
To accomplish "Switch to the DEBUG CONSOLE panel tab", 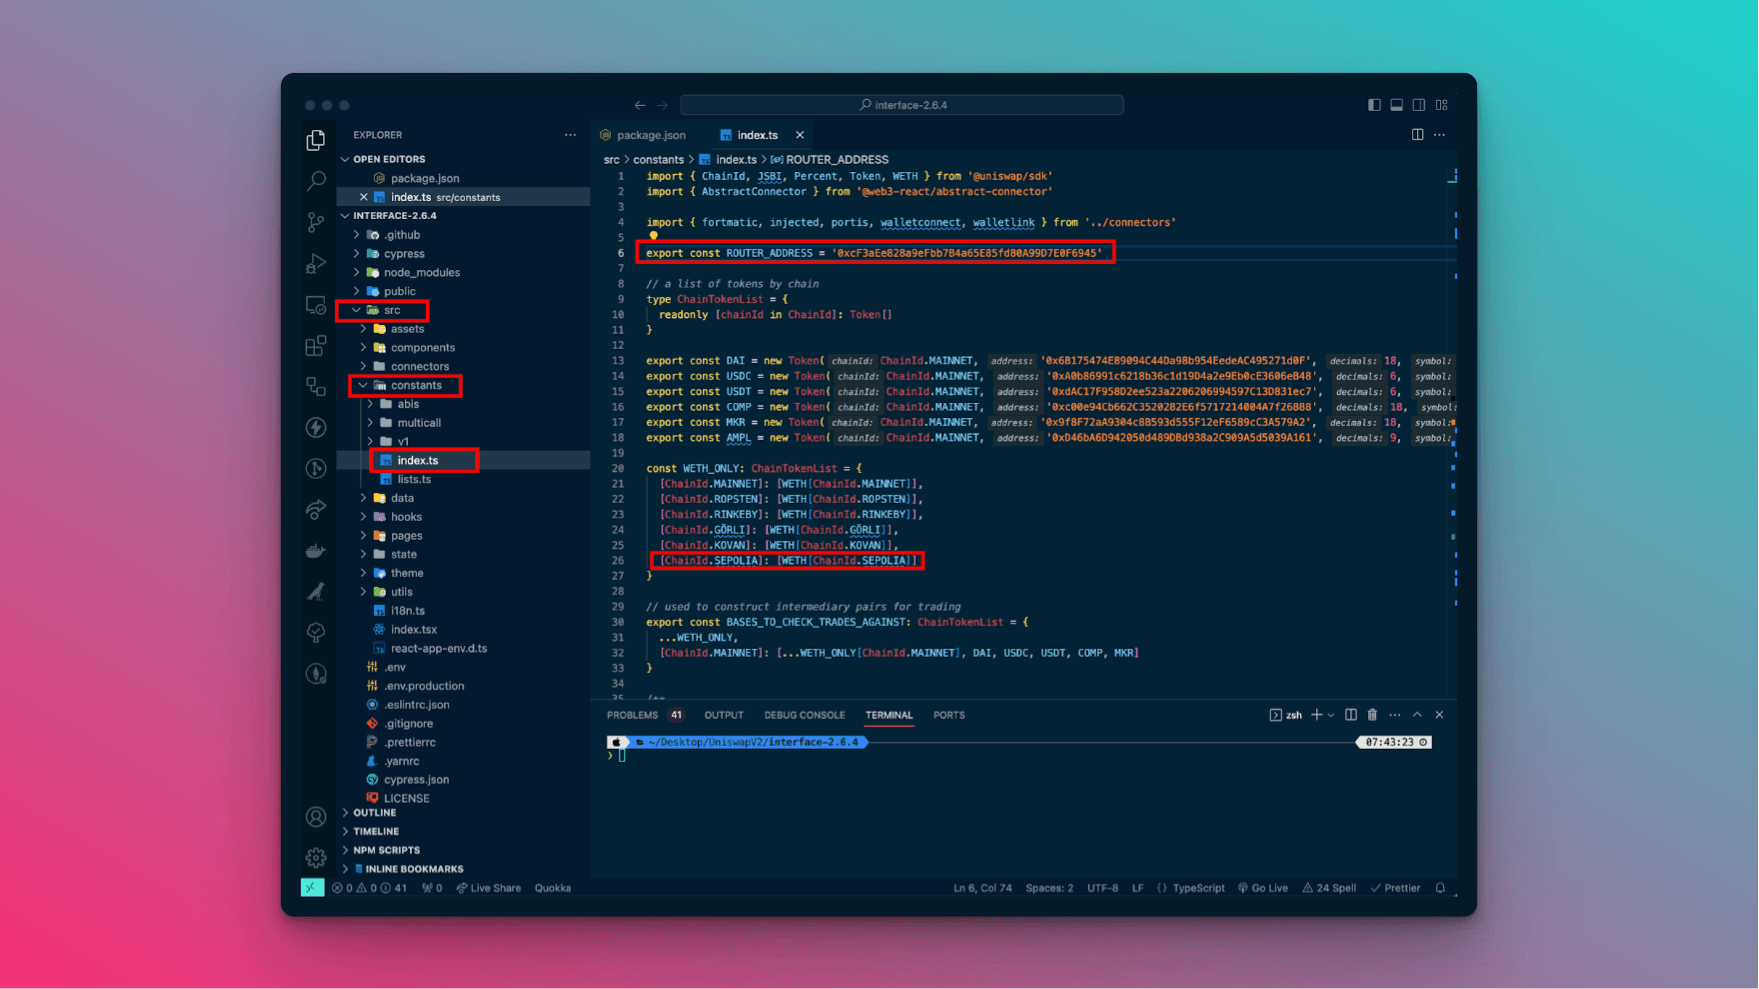I will pos(805,714).
